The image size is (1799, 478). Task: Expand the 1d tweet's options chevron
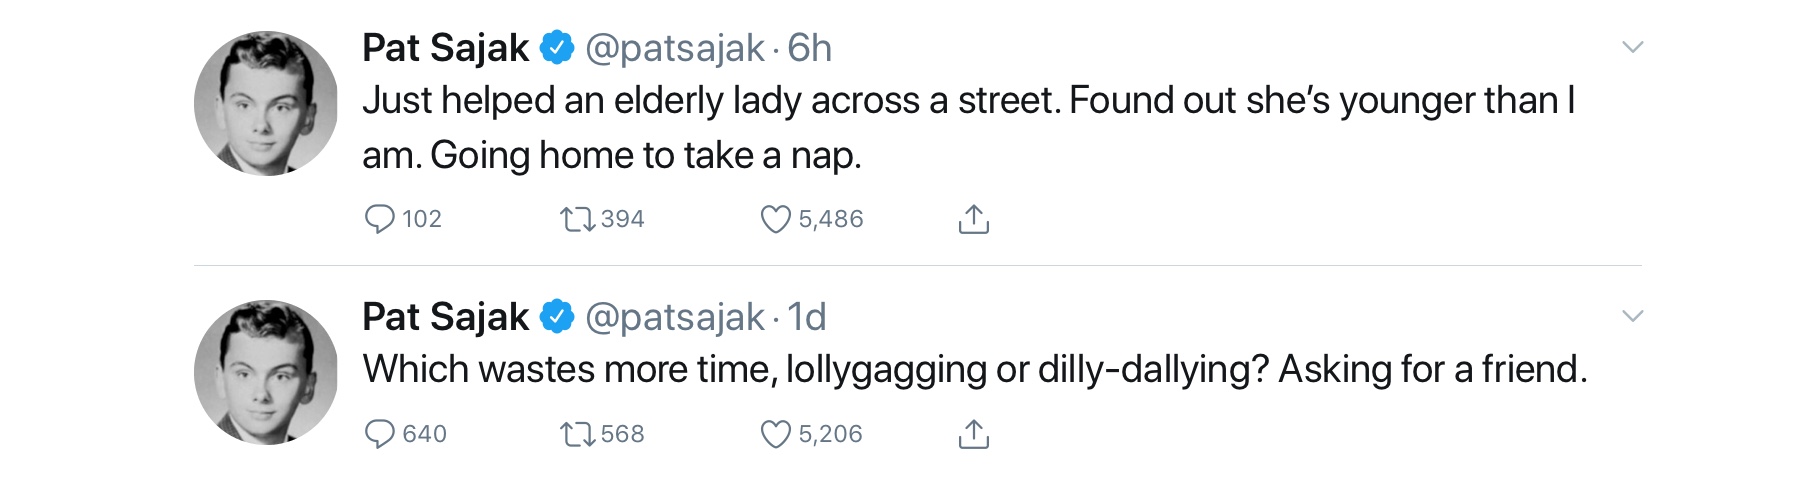click(x=1632, y=316)
